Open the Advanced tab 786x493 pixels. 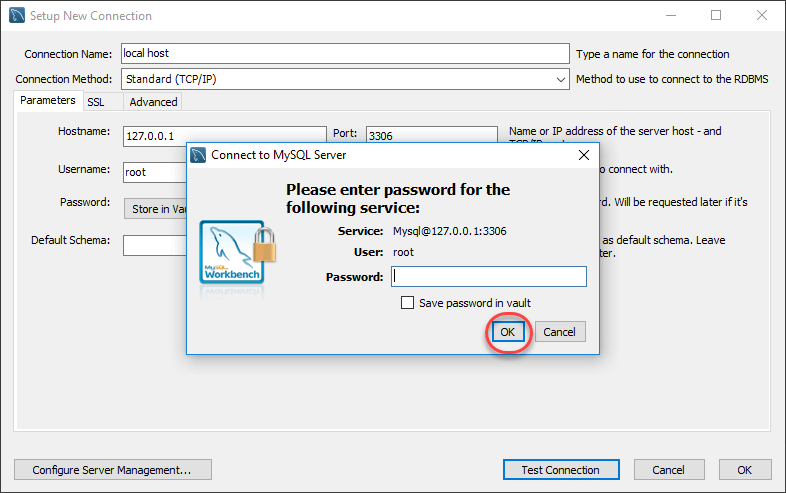(x=153, y=102)
